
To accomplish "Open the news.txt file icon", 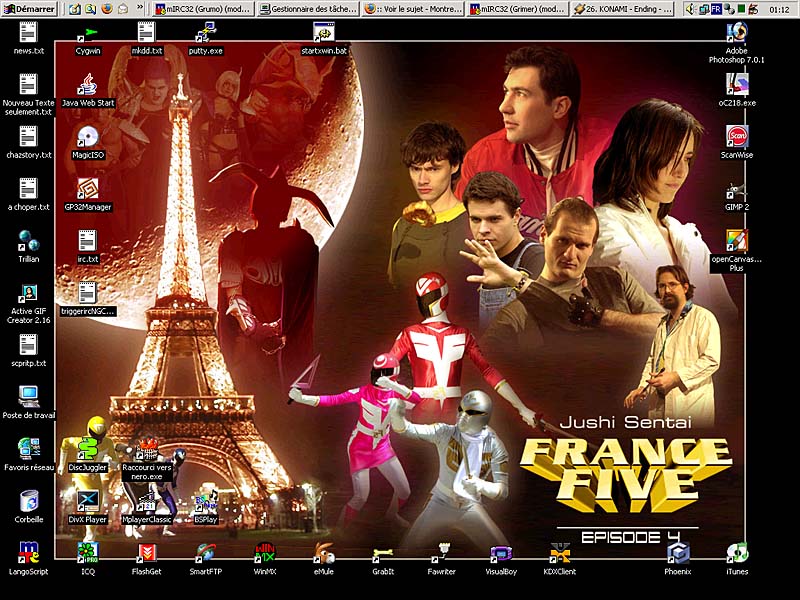I will point(29,38).
